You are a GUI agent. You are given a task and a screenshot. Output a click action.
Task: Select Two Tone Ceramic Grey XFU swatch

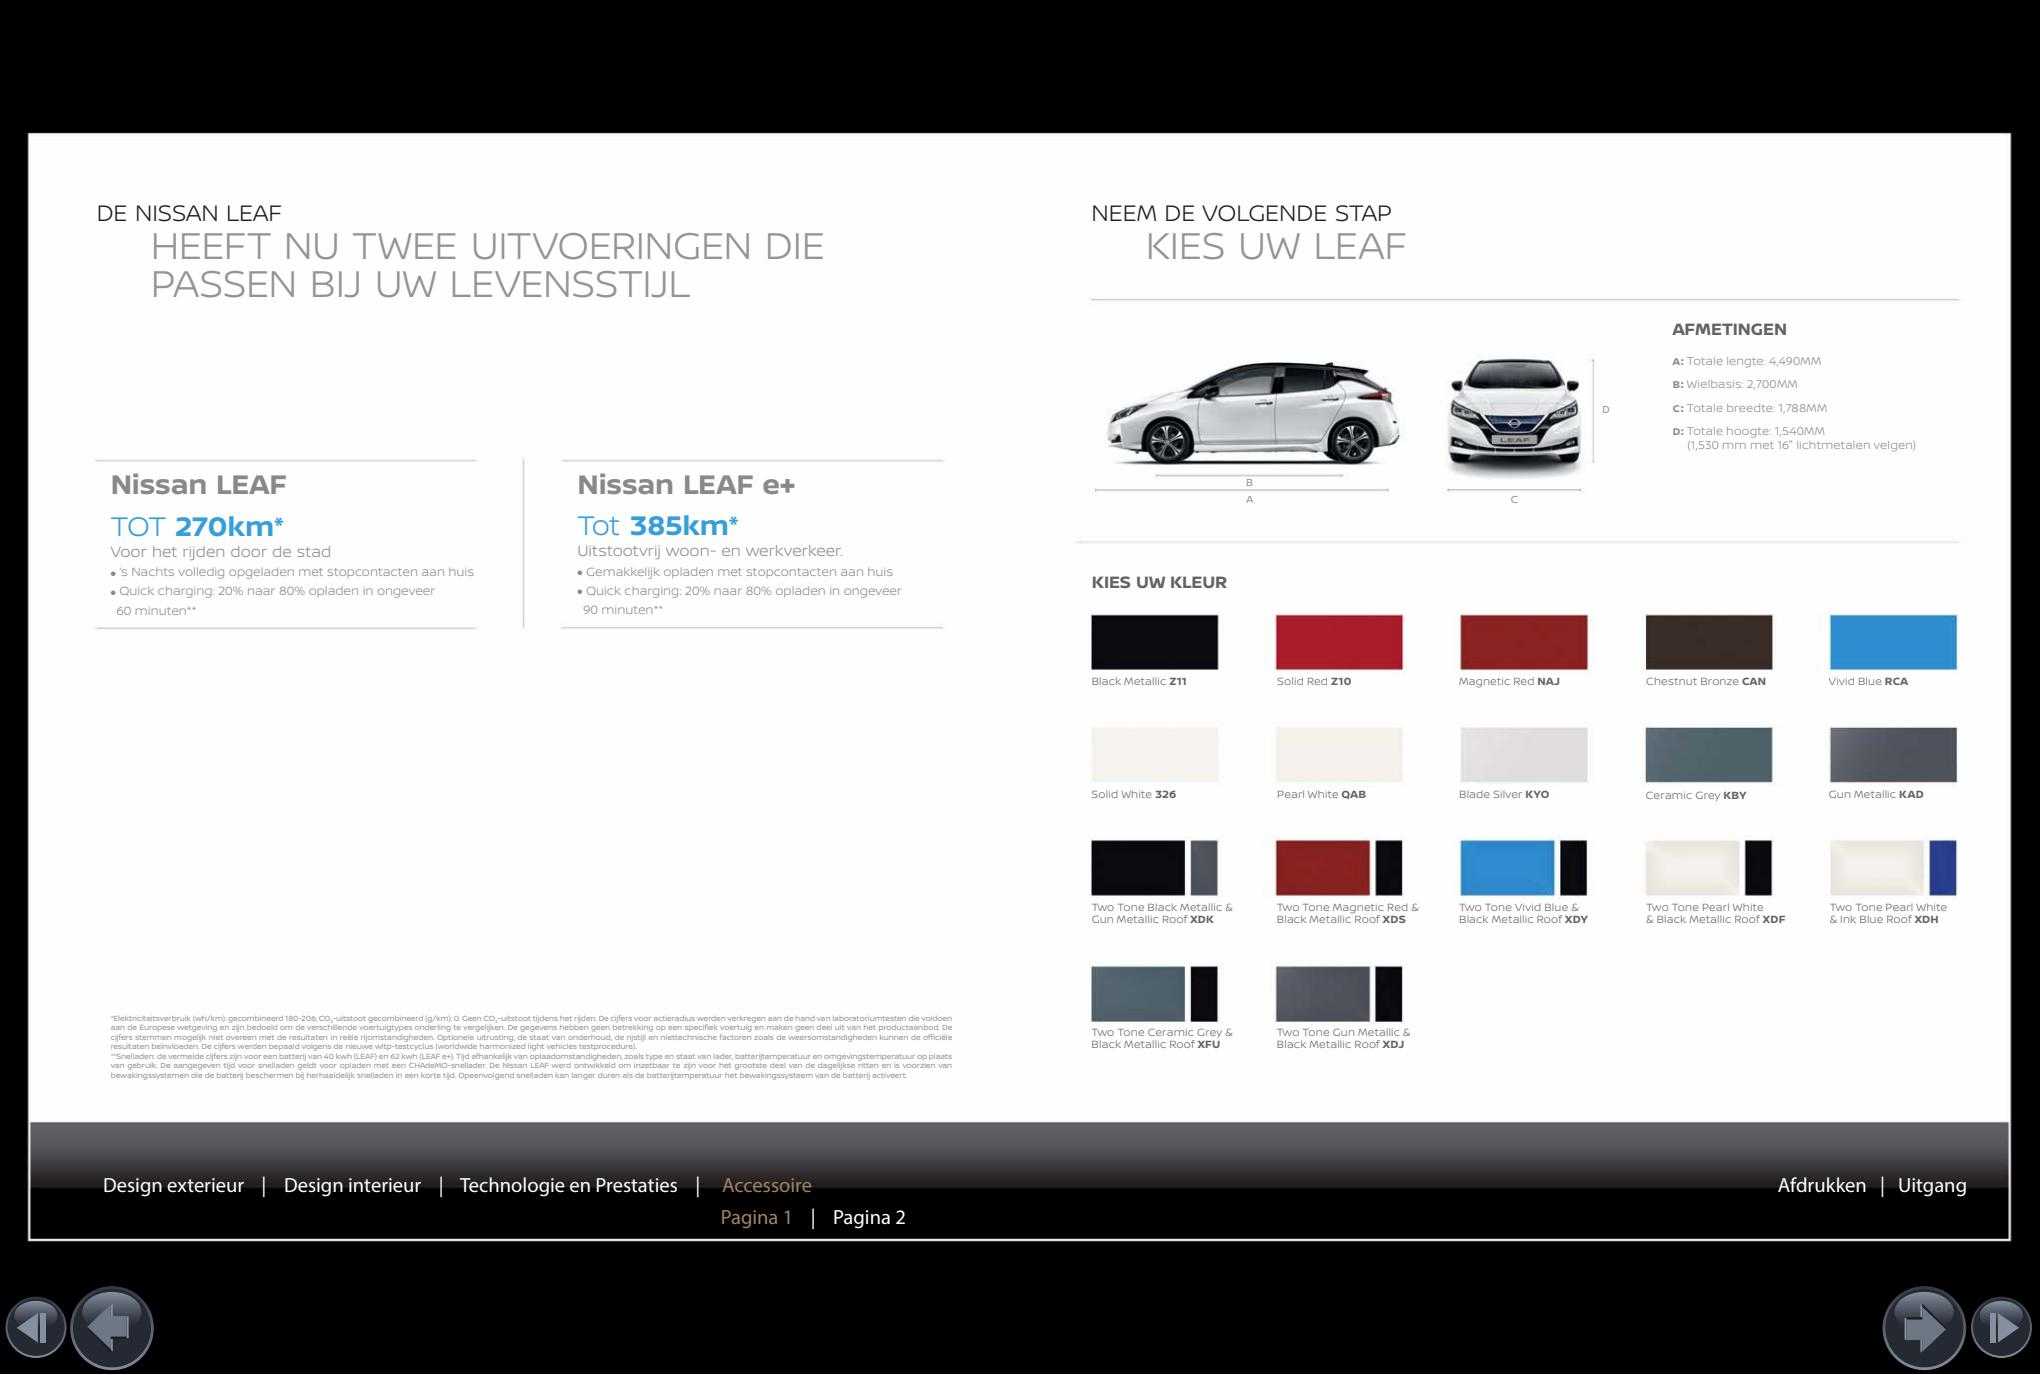coord(1154,994)
